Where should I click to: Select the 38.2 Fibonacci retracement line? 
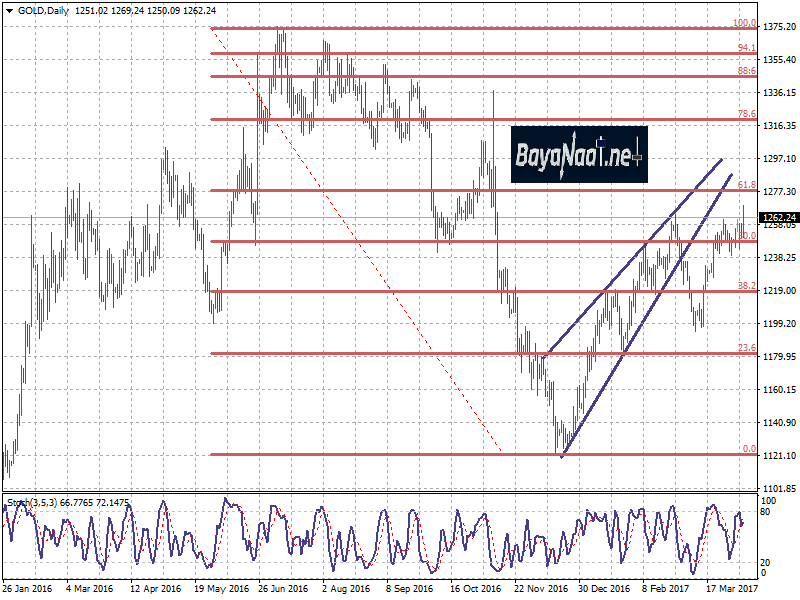[x=400, y=291]
